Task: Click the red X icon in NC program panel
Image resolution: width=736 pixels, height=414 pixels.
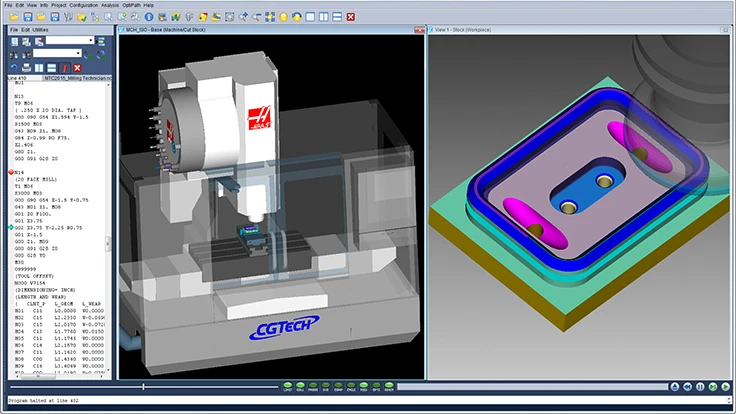Action: click(77, 67)
